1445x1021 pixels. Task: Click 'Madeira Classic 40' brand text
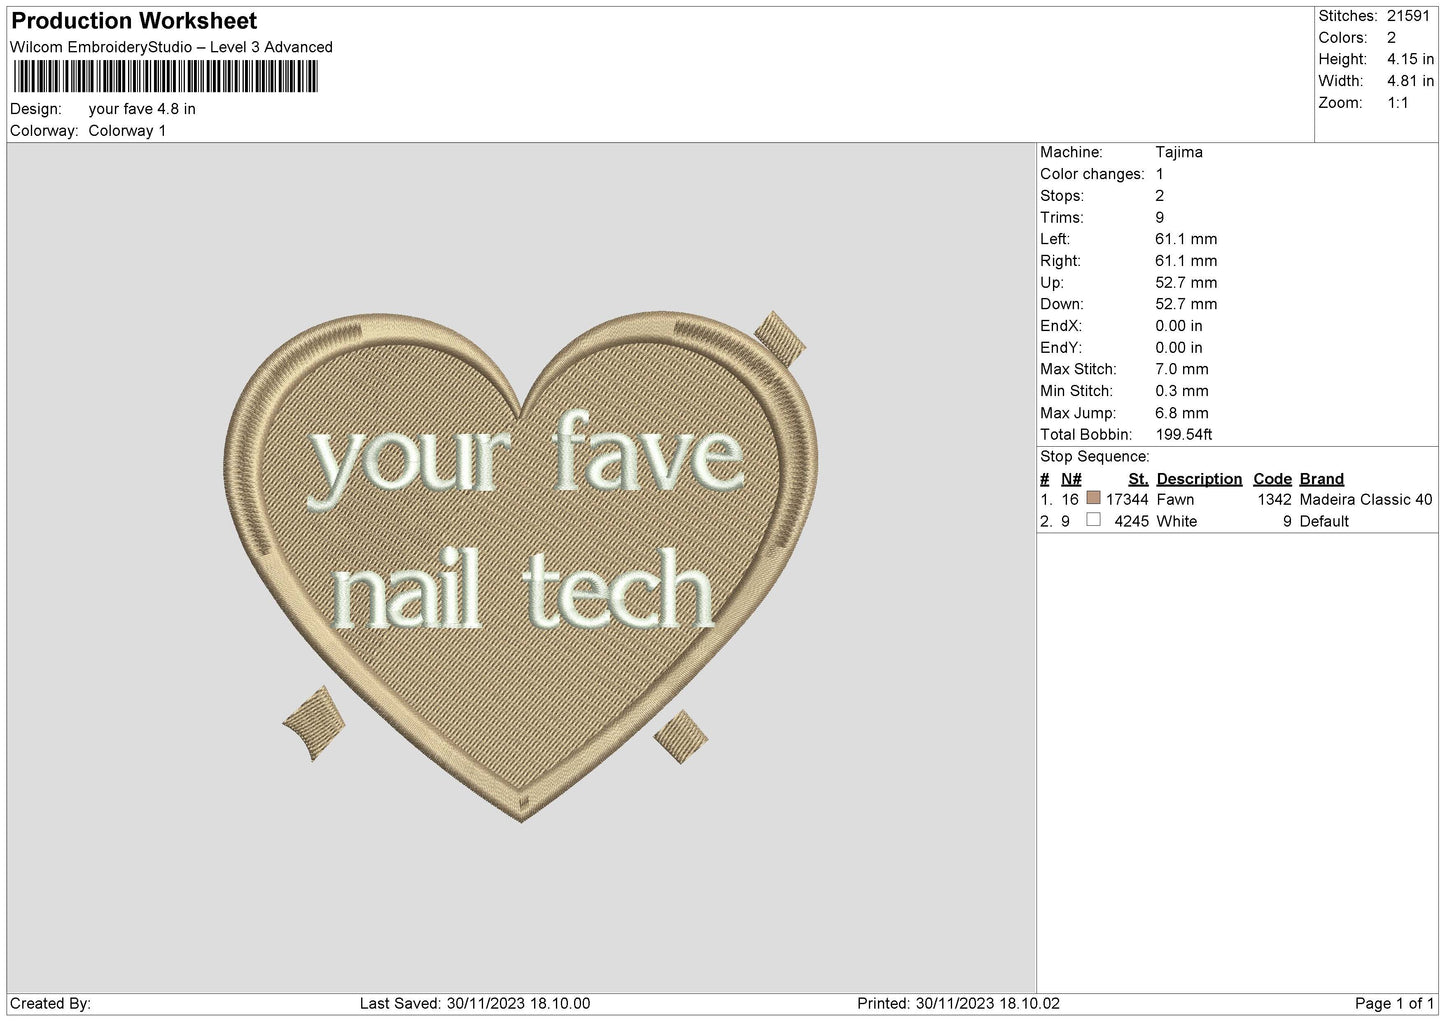1366,499
